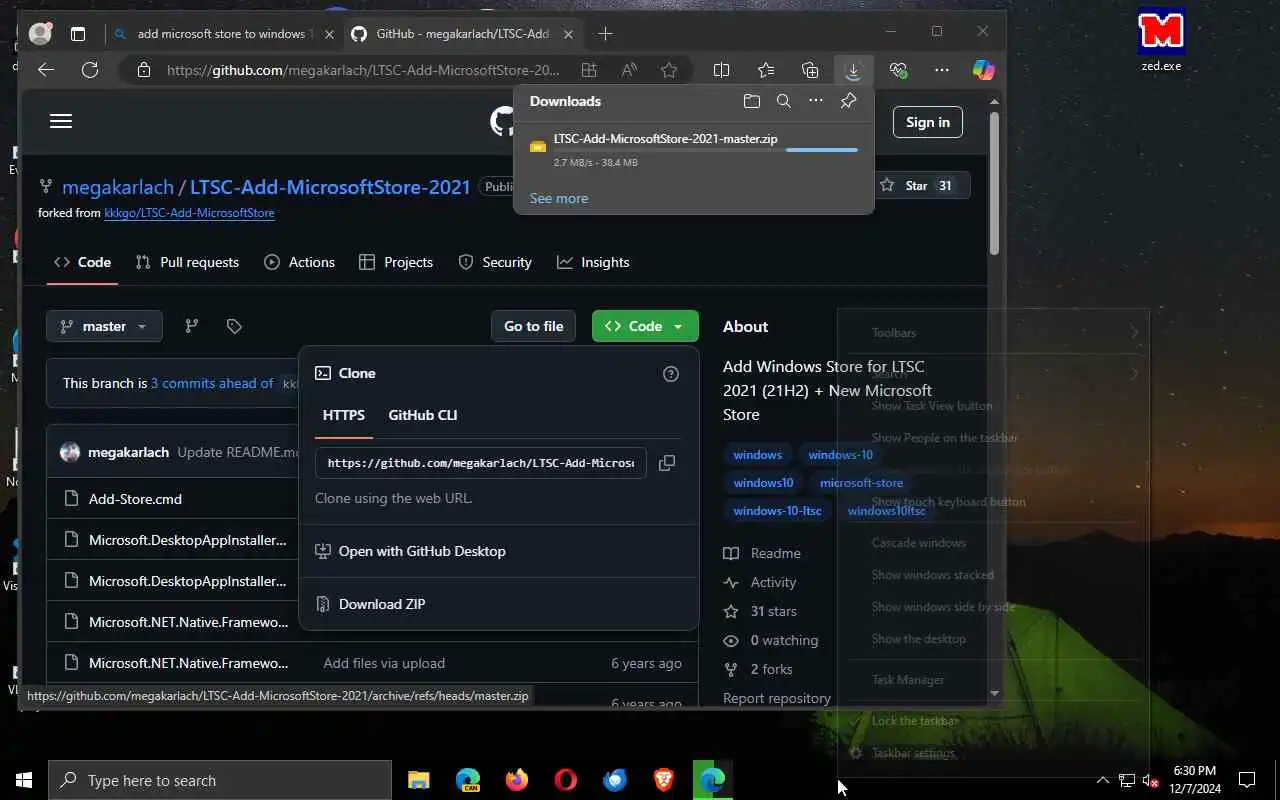Screen dimensions: 1280x800
Task: Open the Edge profile avatar menu
Action: pyautogui.click(x=40, y=33)
